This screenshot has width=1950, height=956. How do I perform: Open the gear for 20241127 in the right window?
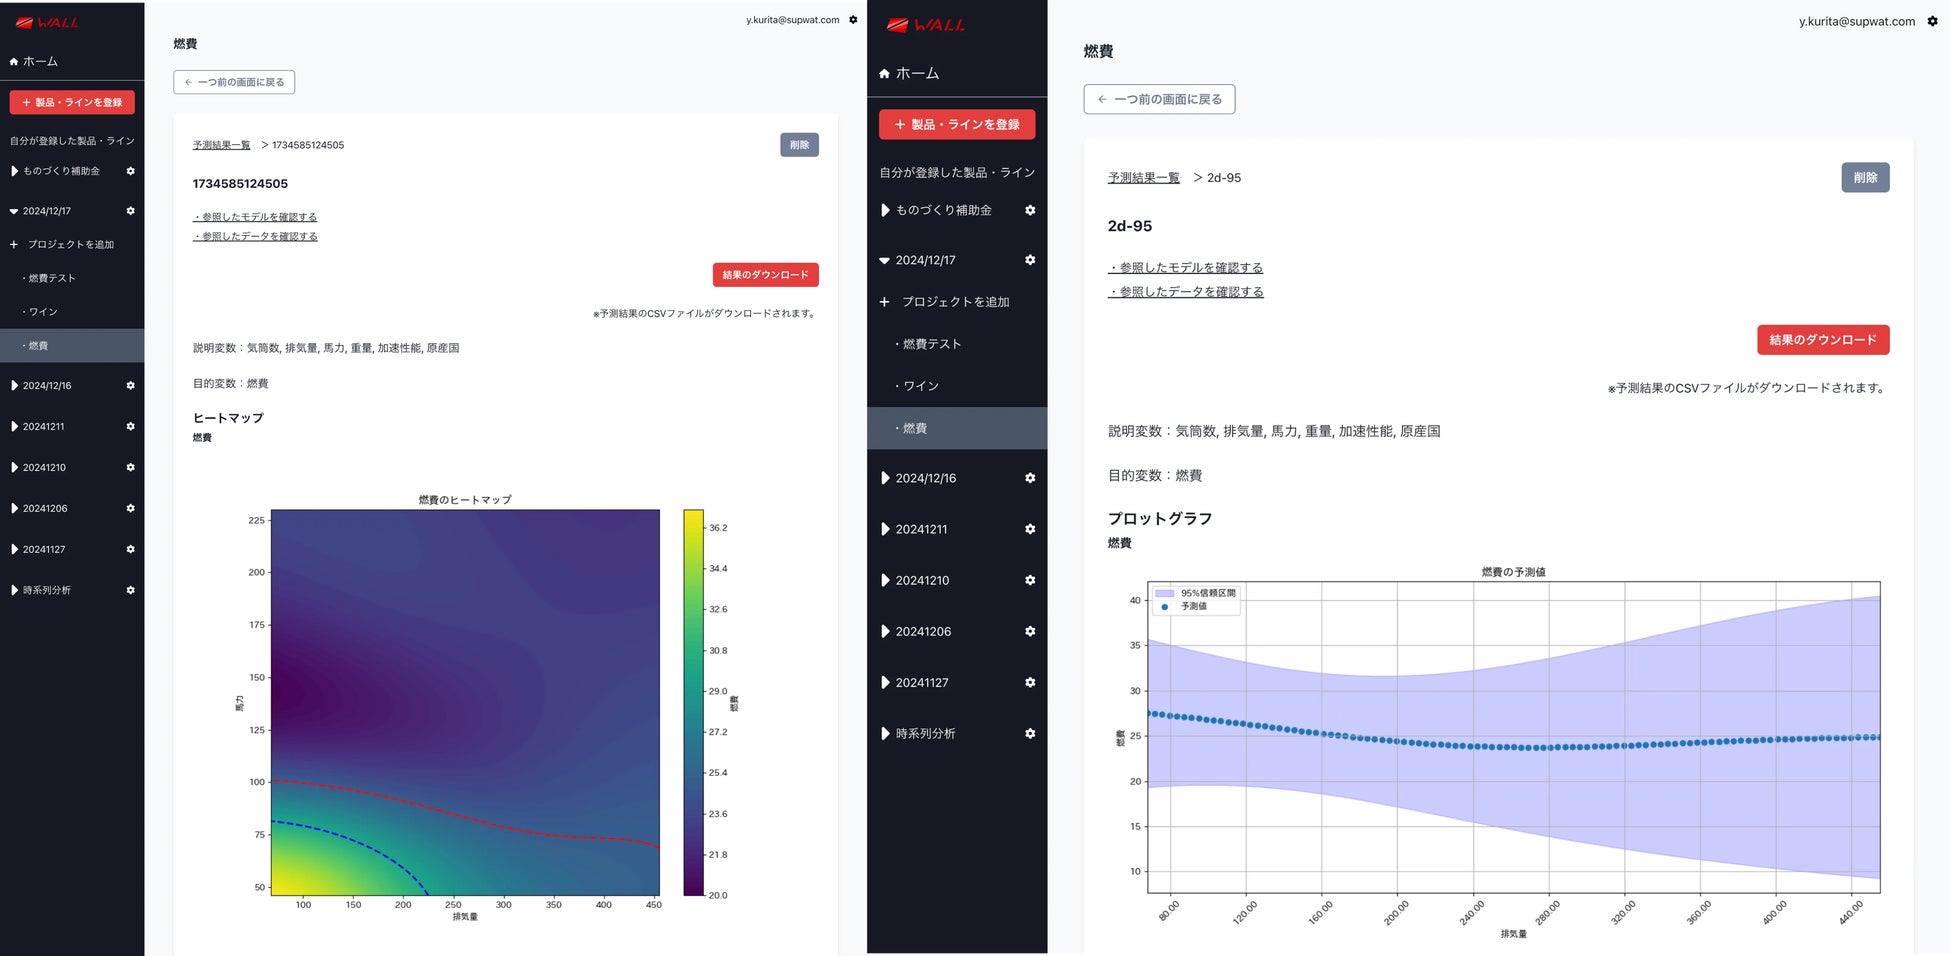click(1030, 682)
